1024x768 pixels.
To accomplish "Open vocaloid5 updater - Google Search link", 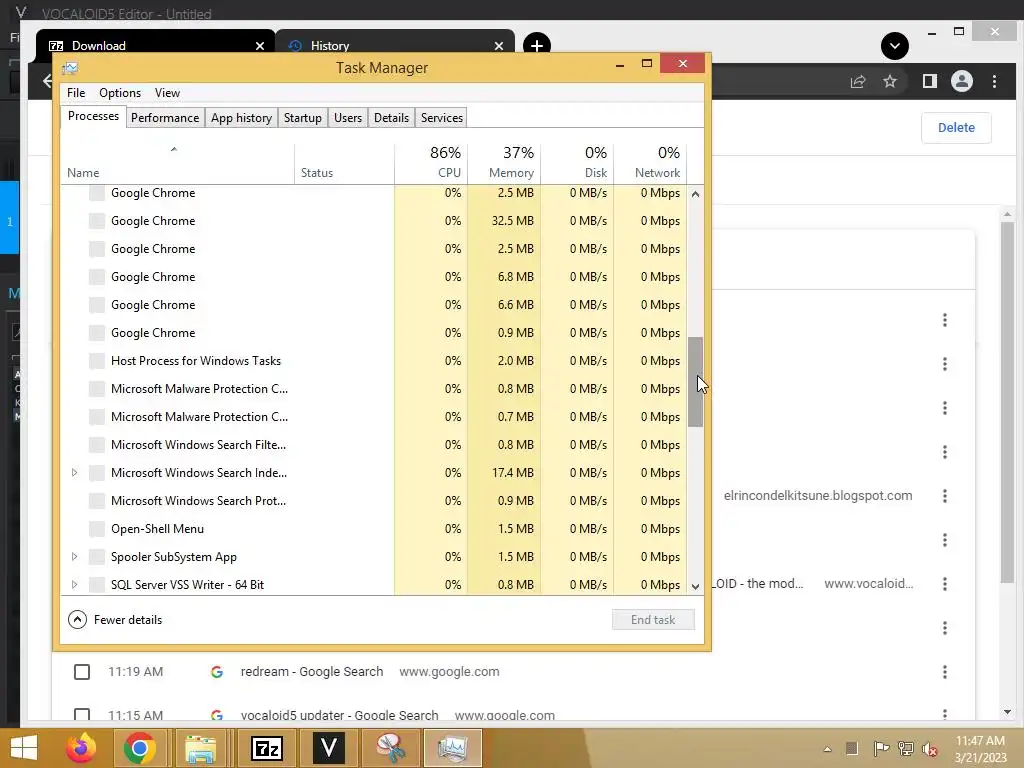I will click(339, 715).
